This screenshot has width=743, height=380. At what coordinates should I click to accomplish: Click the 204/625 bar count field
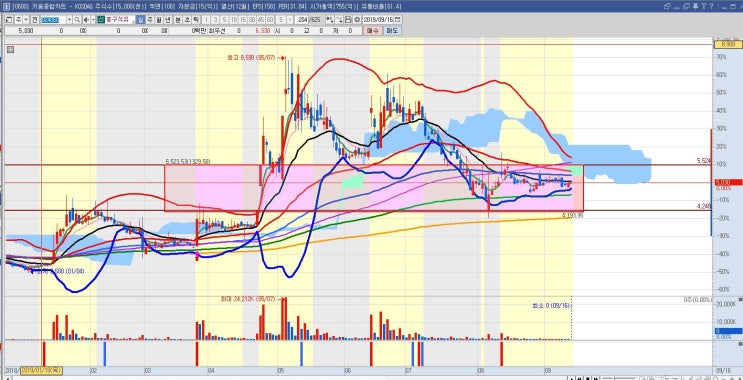308,20
